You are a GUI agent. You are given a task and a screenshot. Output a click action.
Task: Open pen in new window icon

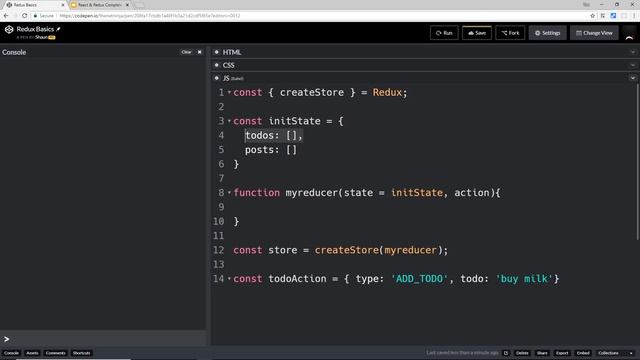506,353
